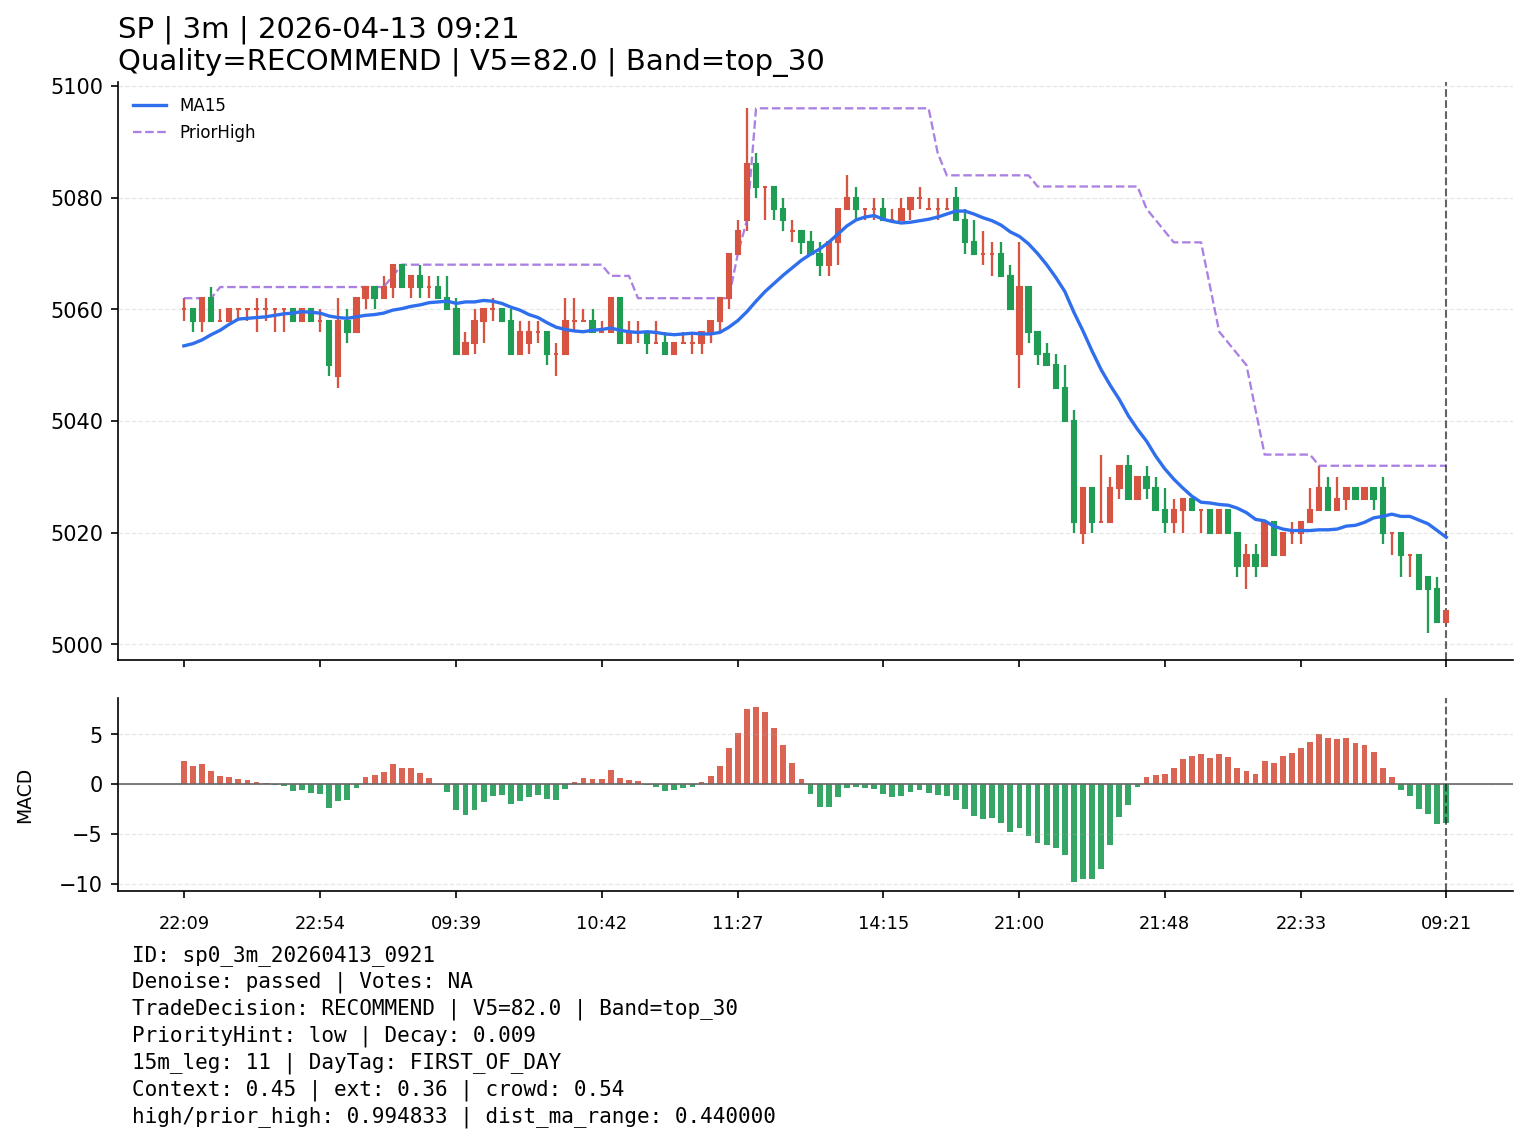Select the 21:00 x-axis tick label
Image resolution: width=1527 pixels, height=1143 pixels.
click(x=1019, y=923)
